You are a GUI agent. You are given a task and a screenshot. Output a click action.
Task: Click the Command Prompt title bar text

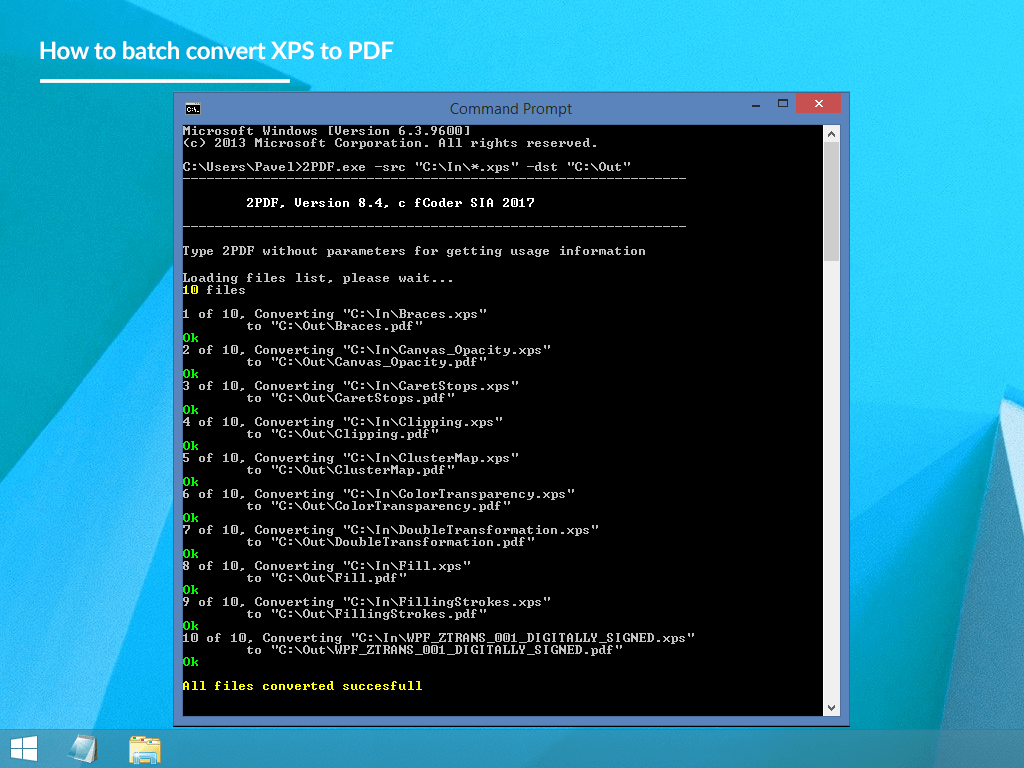point(511,109)
